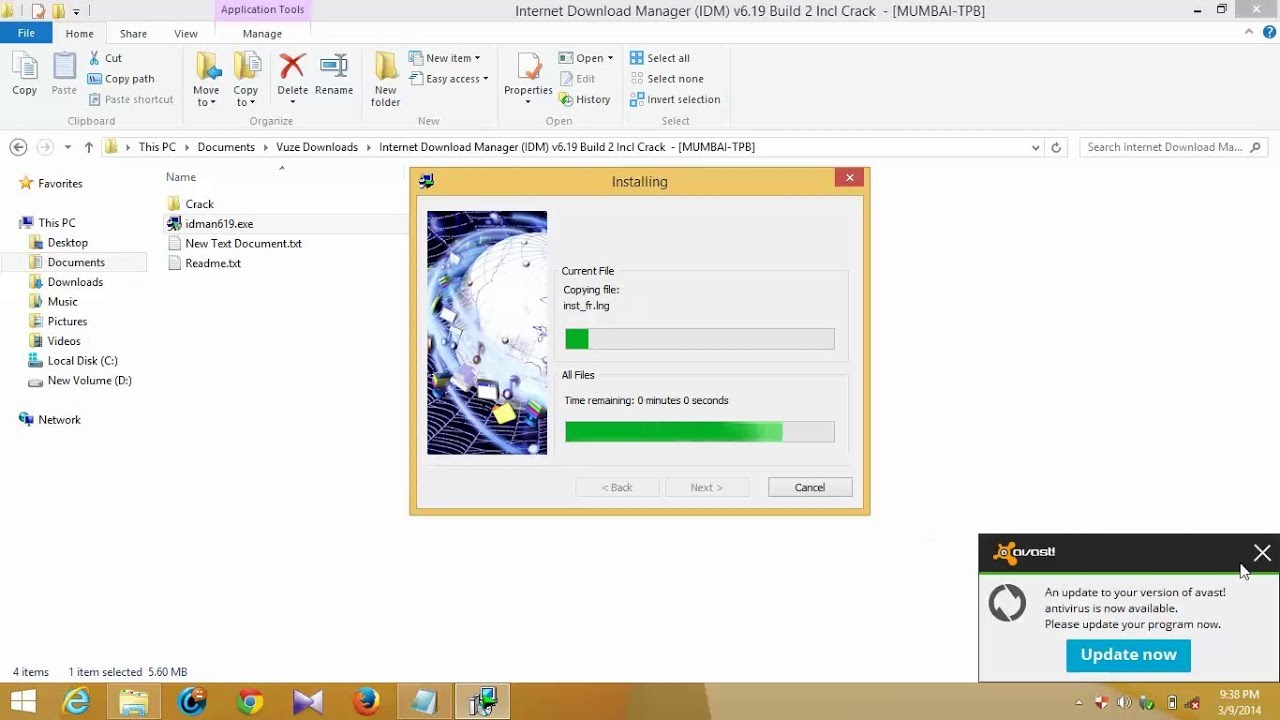Open the Windows Start button
The width and height of the screenshot is (1280, 720).
23,702
